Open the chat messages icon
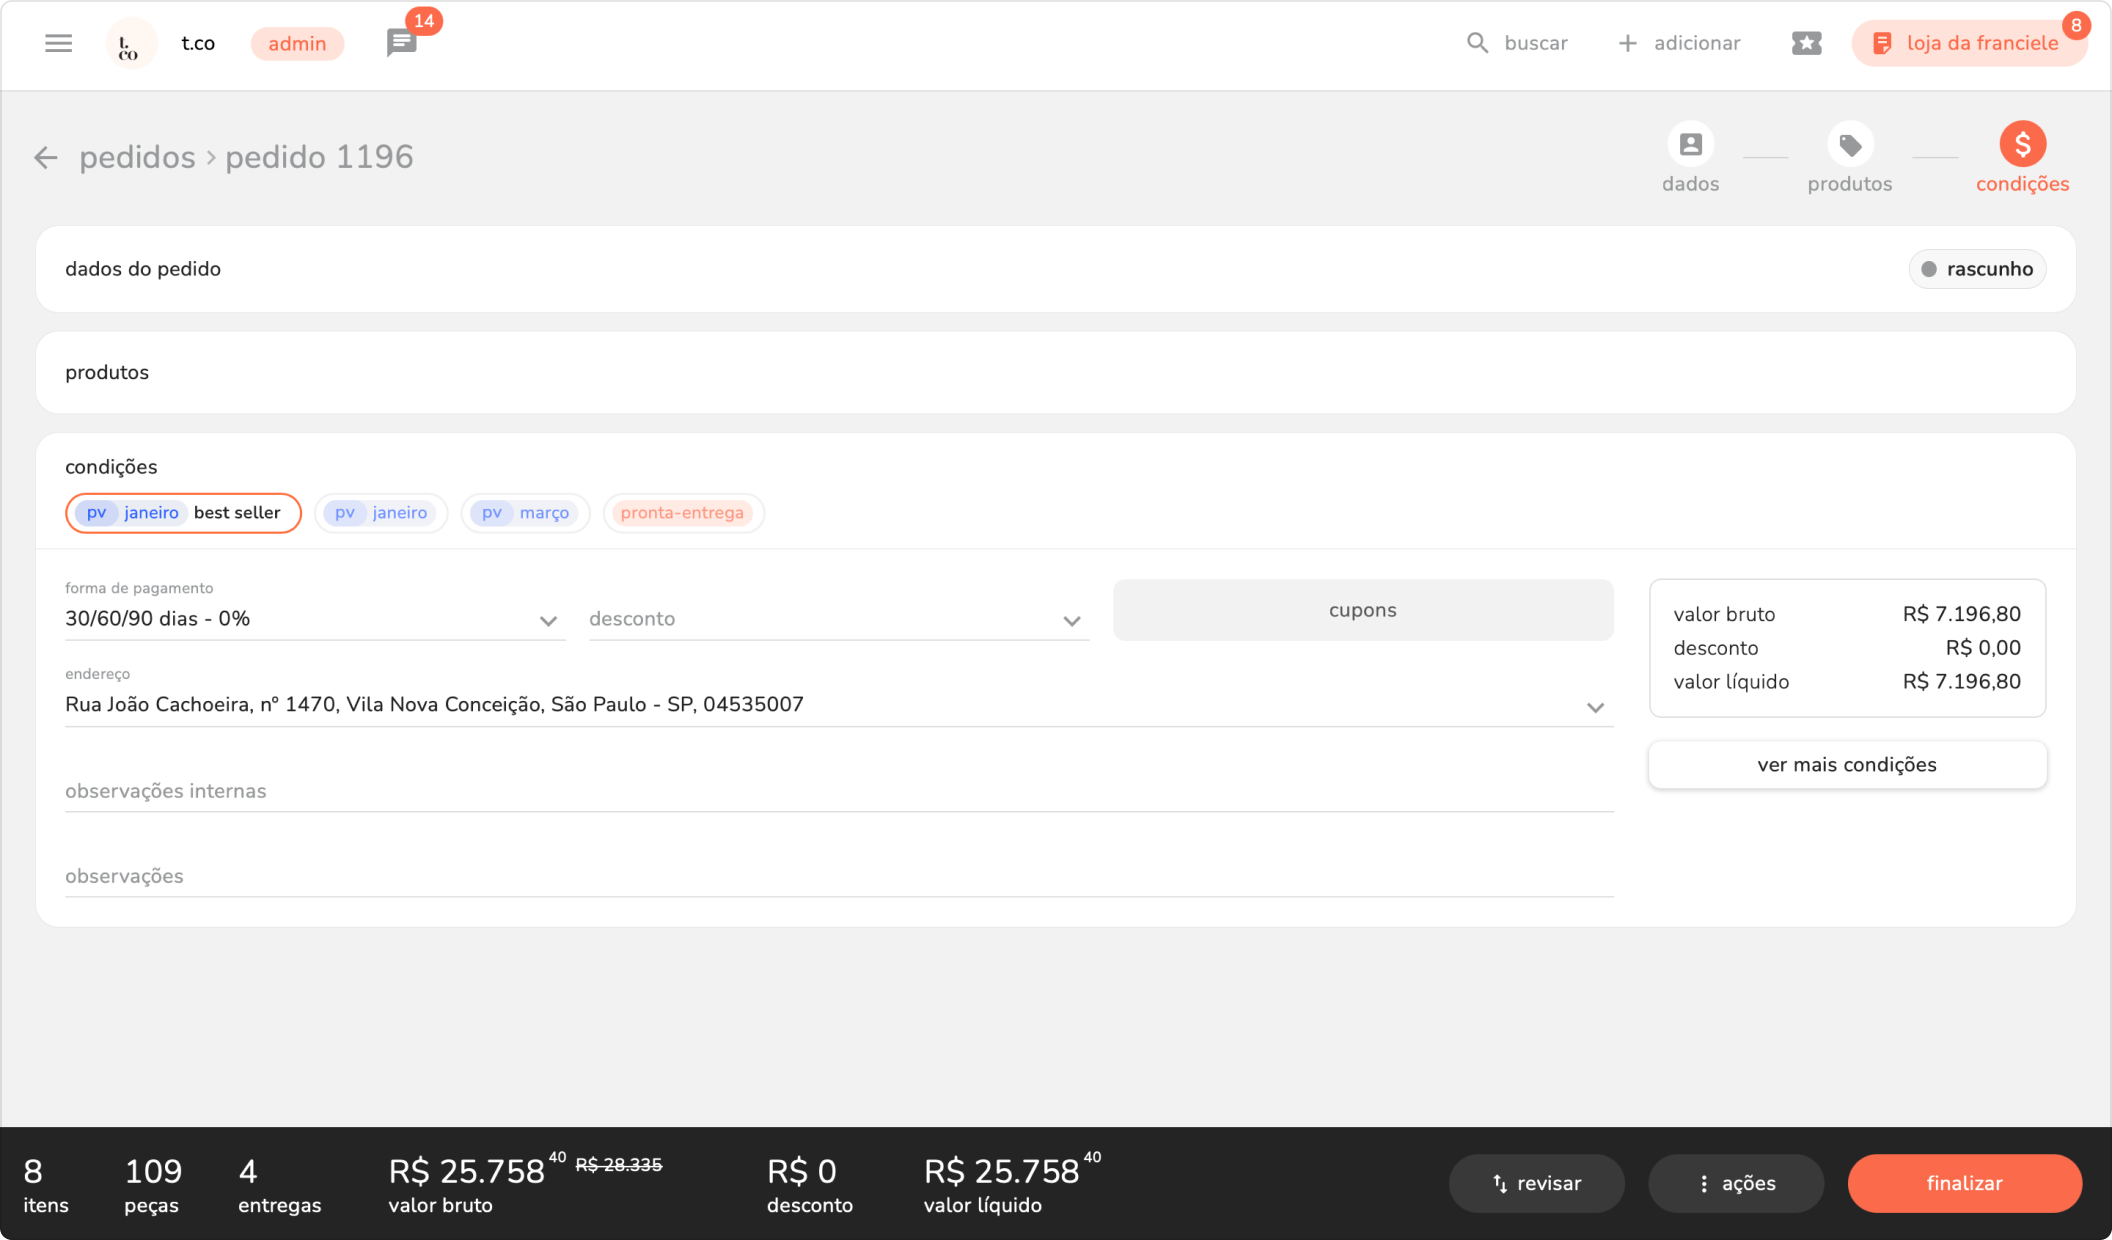Screen dimensions: 2112x1240 pos(401,43)
